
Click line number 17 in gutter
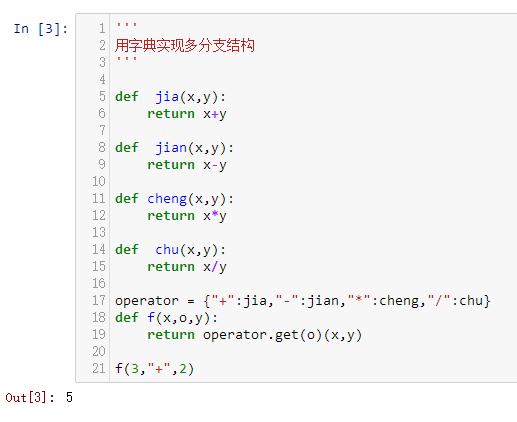99,300
